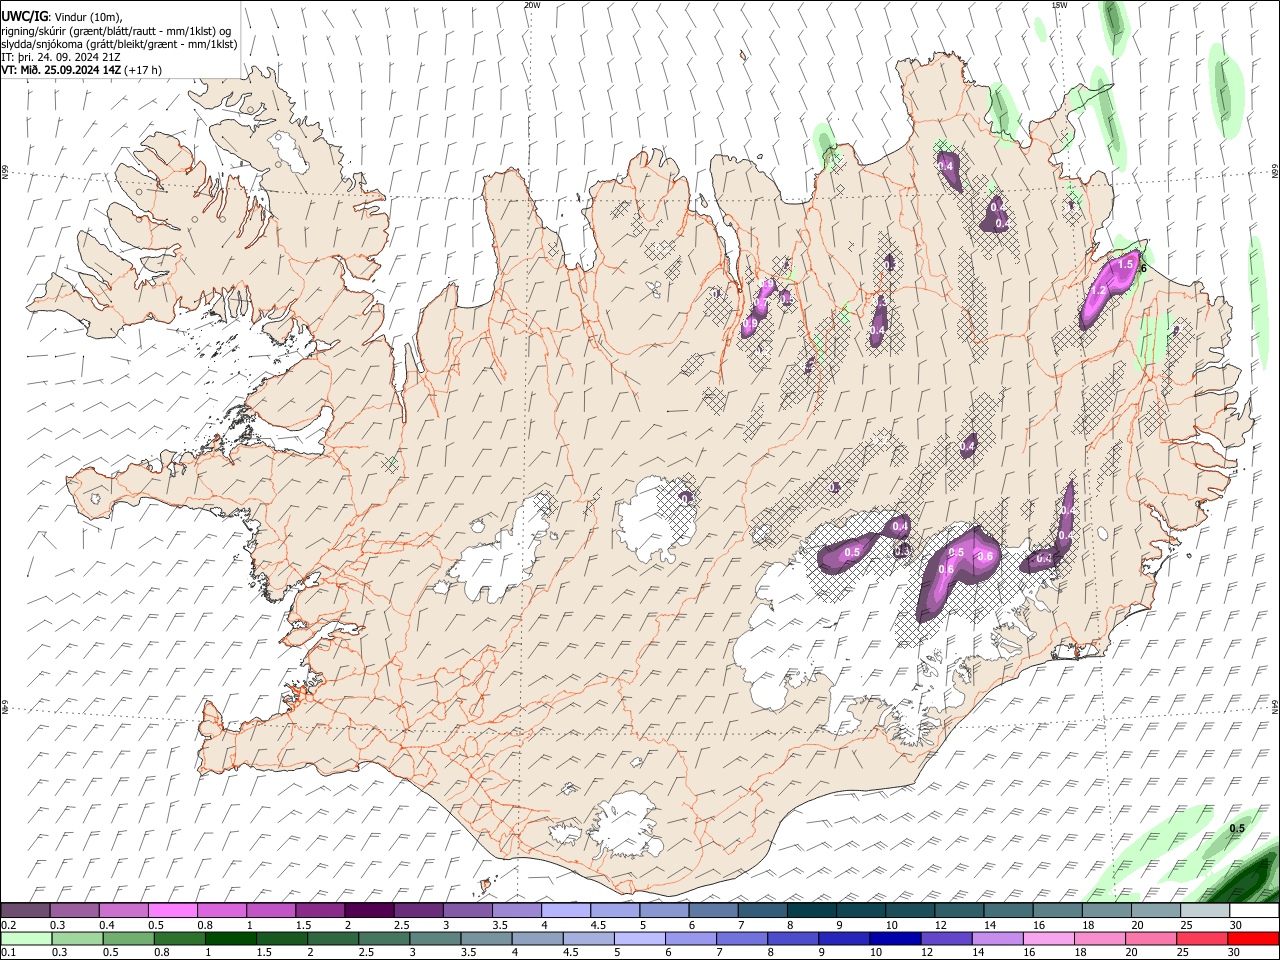1280x960 pixels.
Task: Click the 'rigning/skúrir (grænt/blátt/rautt' legend description line
Action: pyautogui.click(x=116, y=31)
